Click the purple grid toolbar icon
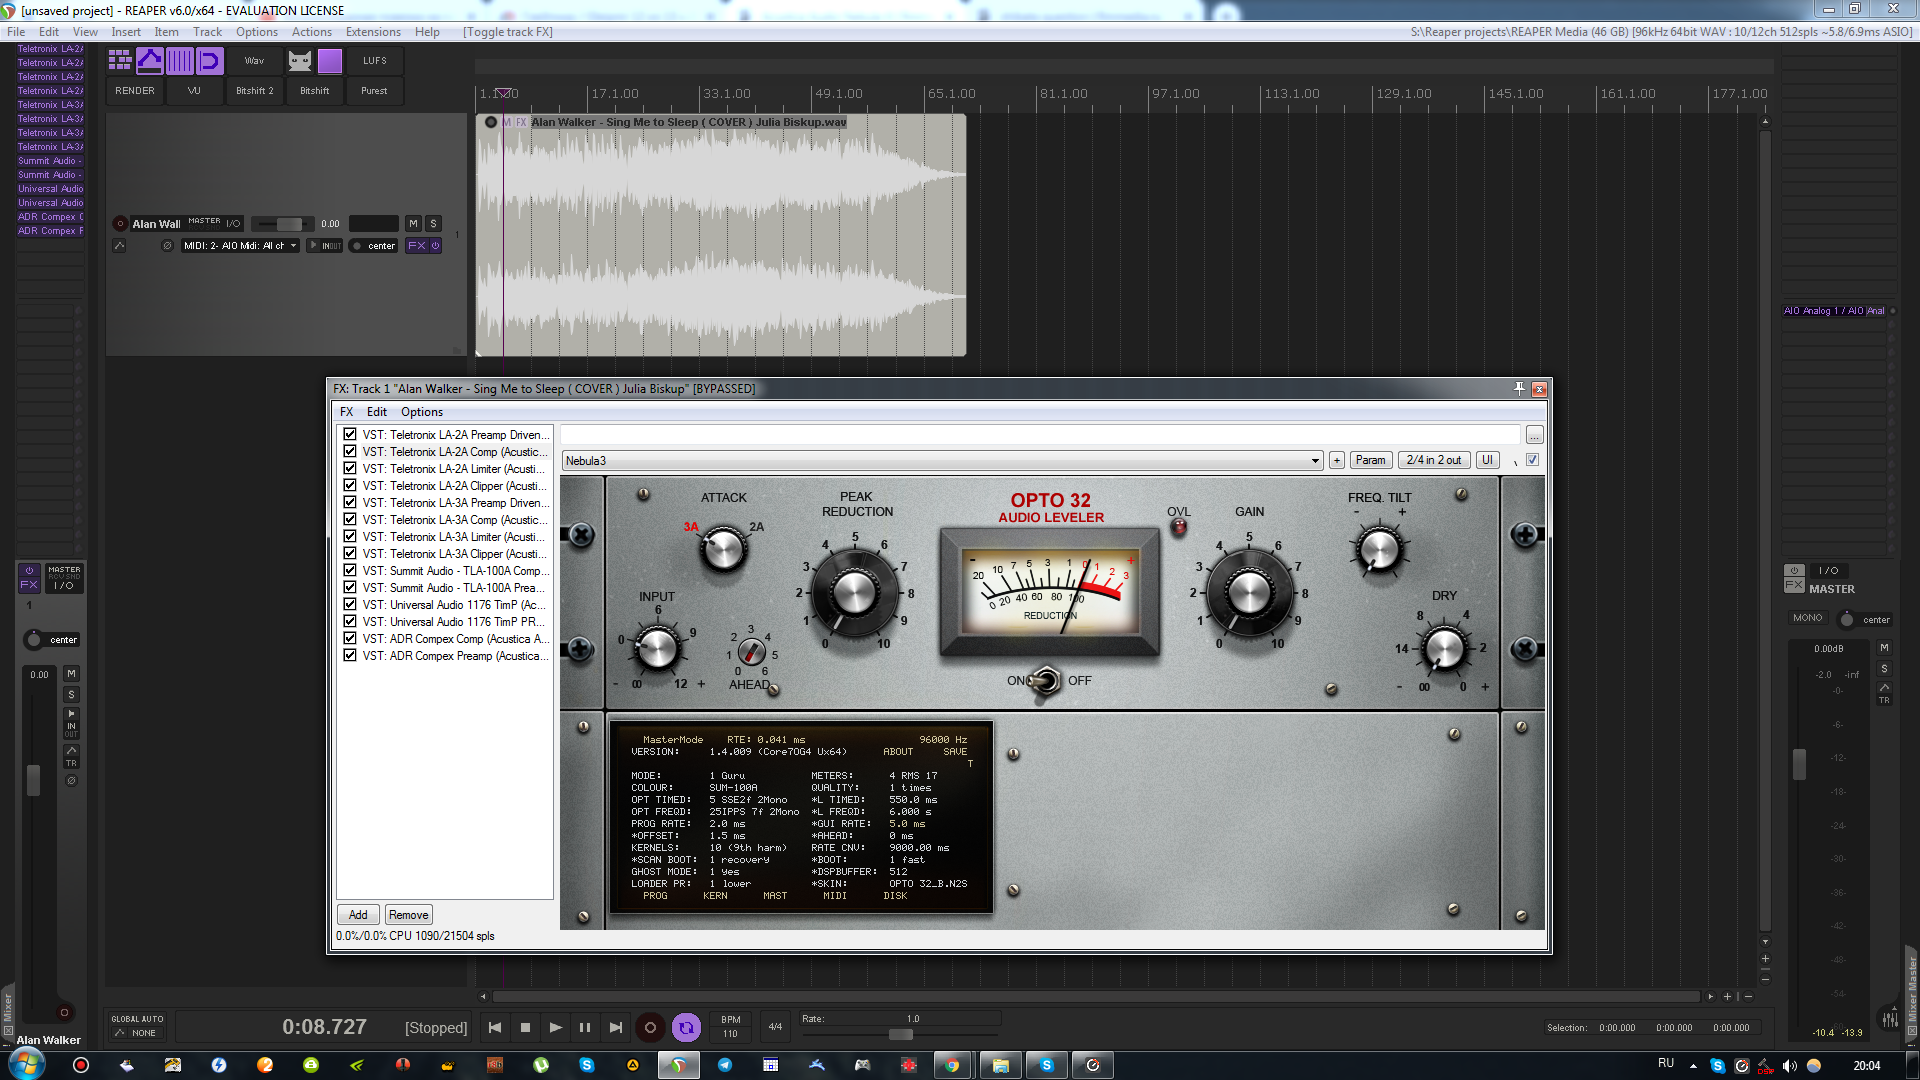This screenshot has width=1920, height=1080. [x=120, y=61]
